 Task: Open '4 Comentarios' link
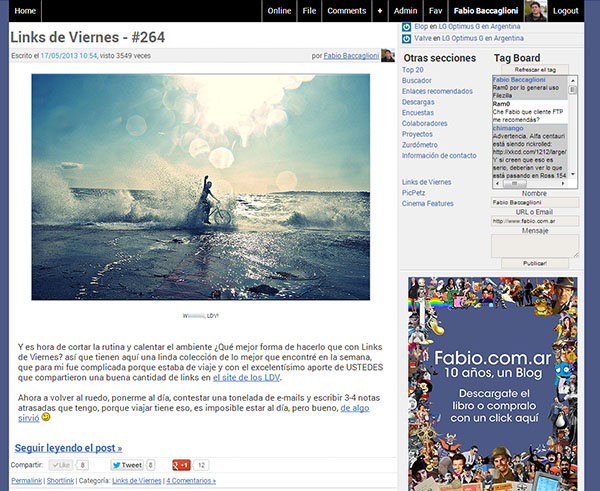point(191,481)
